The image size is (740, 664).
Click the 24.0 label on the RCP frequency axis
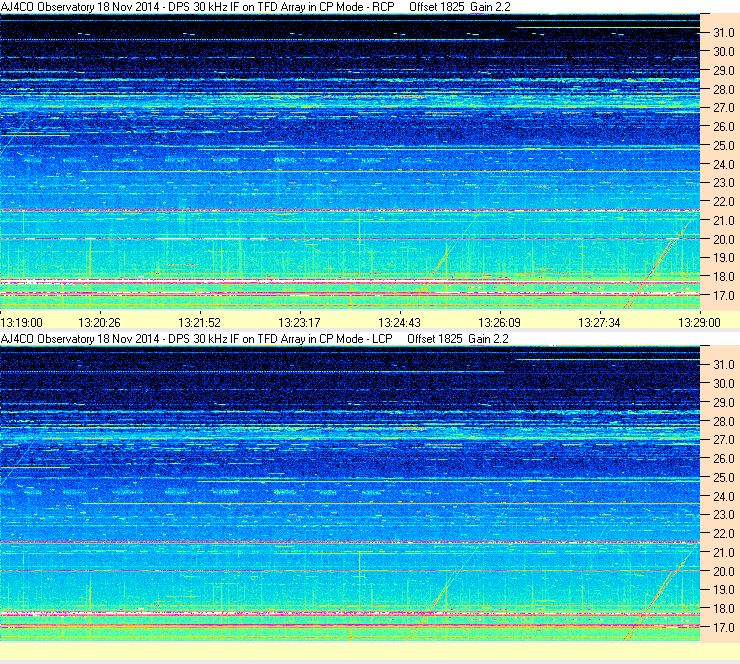pos(723,165)
